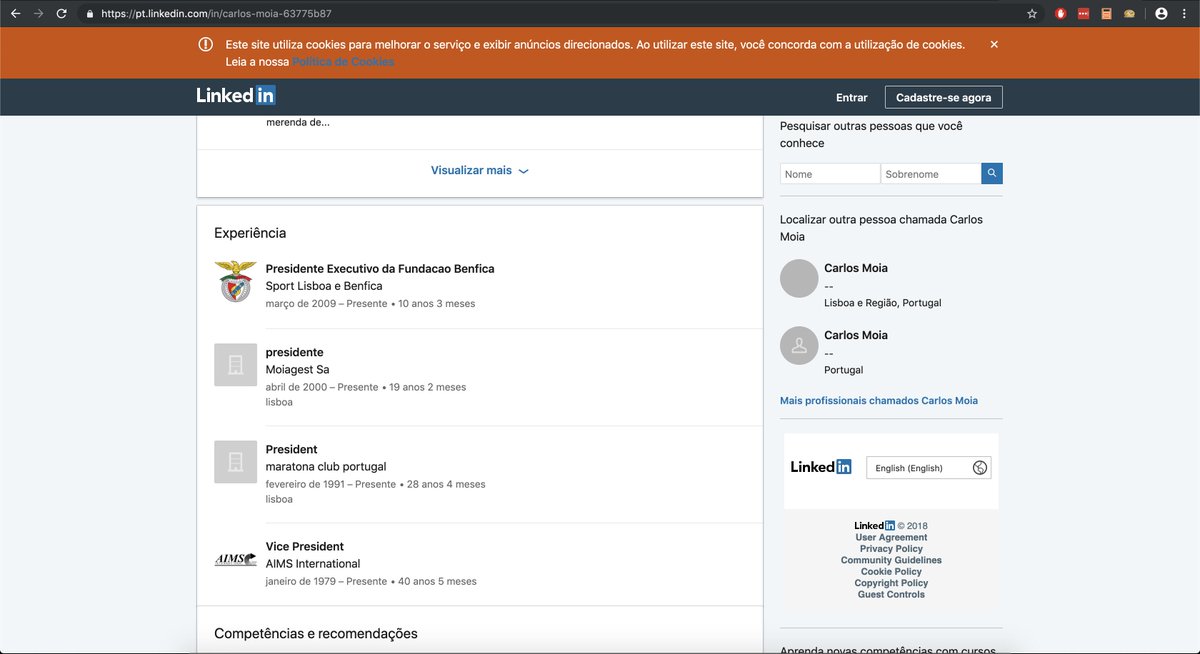Open the Cookie Policy footer link
This screenshot has width=1200, height=654.
click(x=891, y=572)
